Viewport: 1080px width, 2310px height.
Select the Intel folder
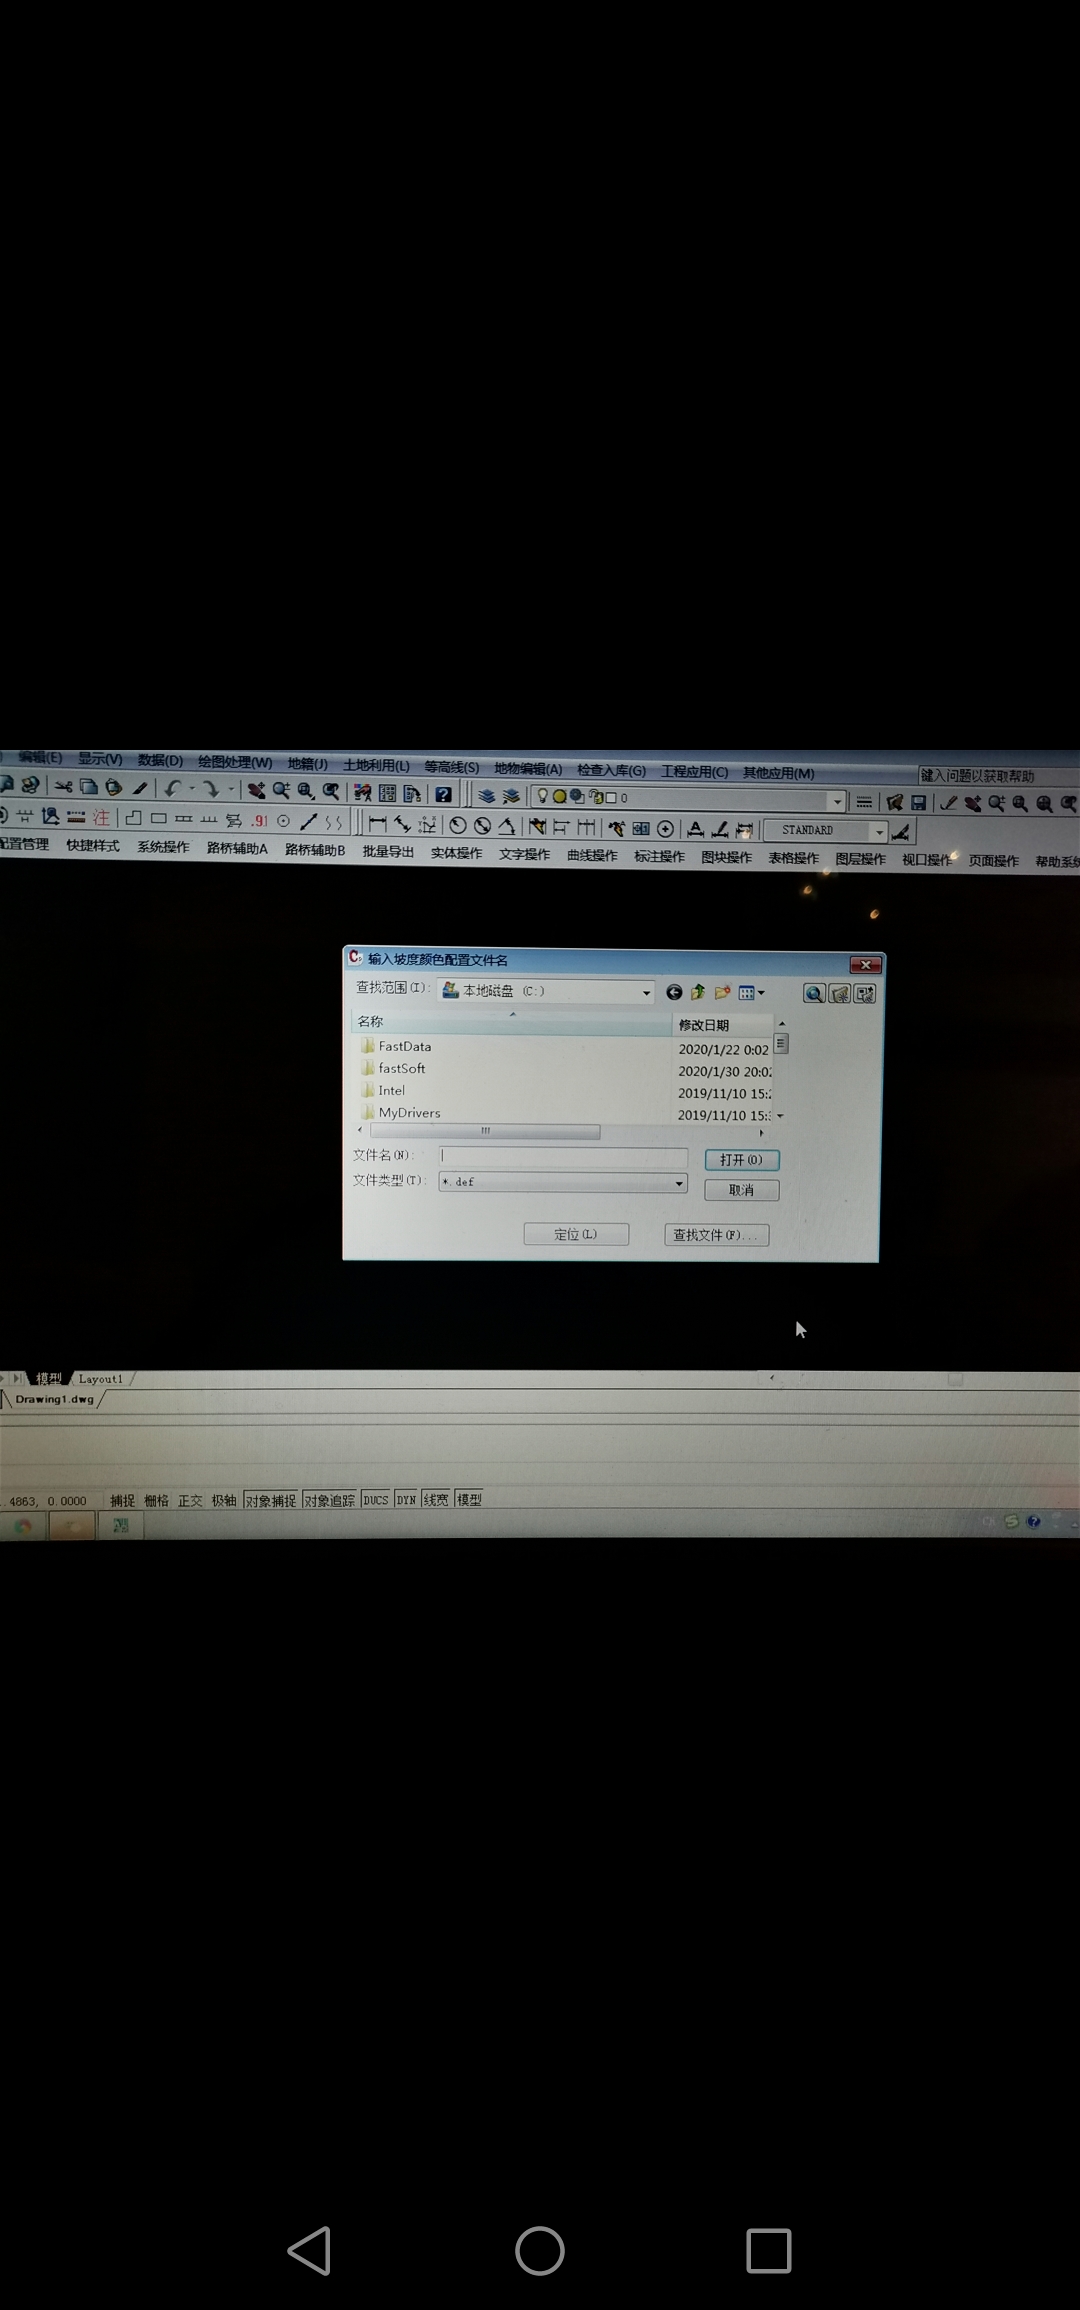383,1090
